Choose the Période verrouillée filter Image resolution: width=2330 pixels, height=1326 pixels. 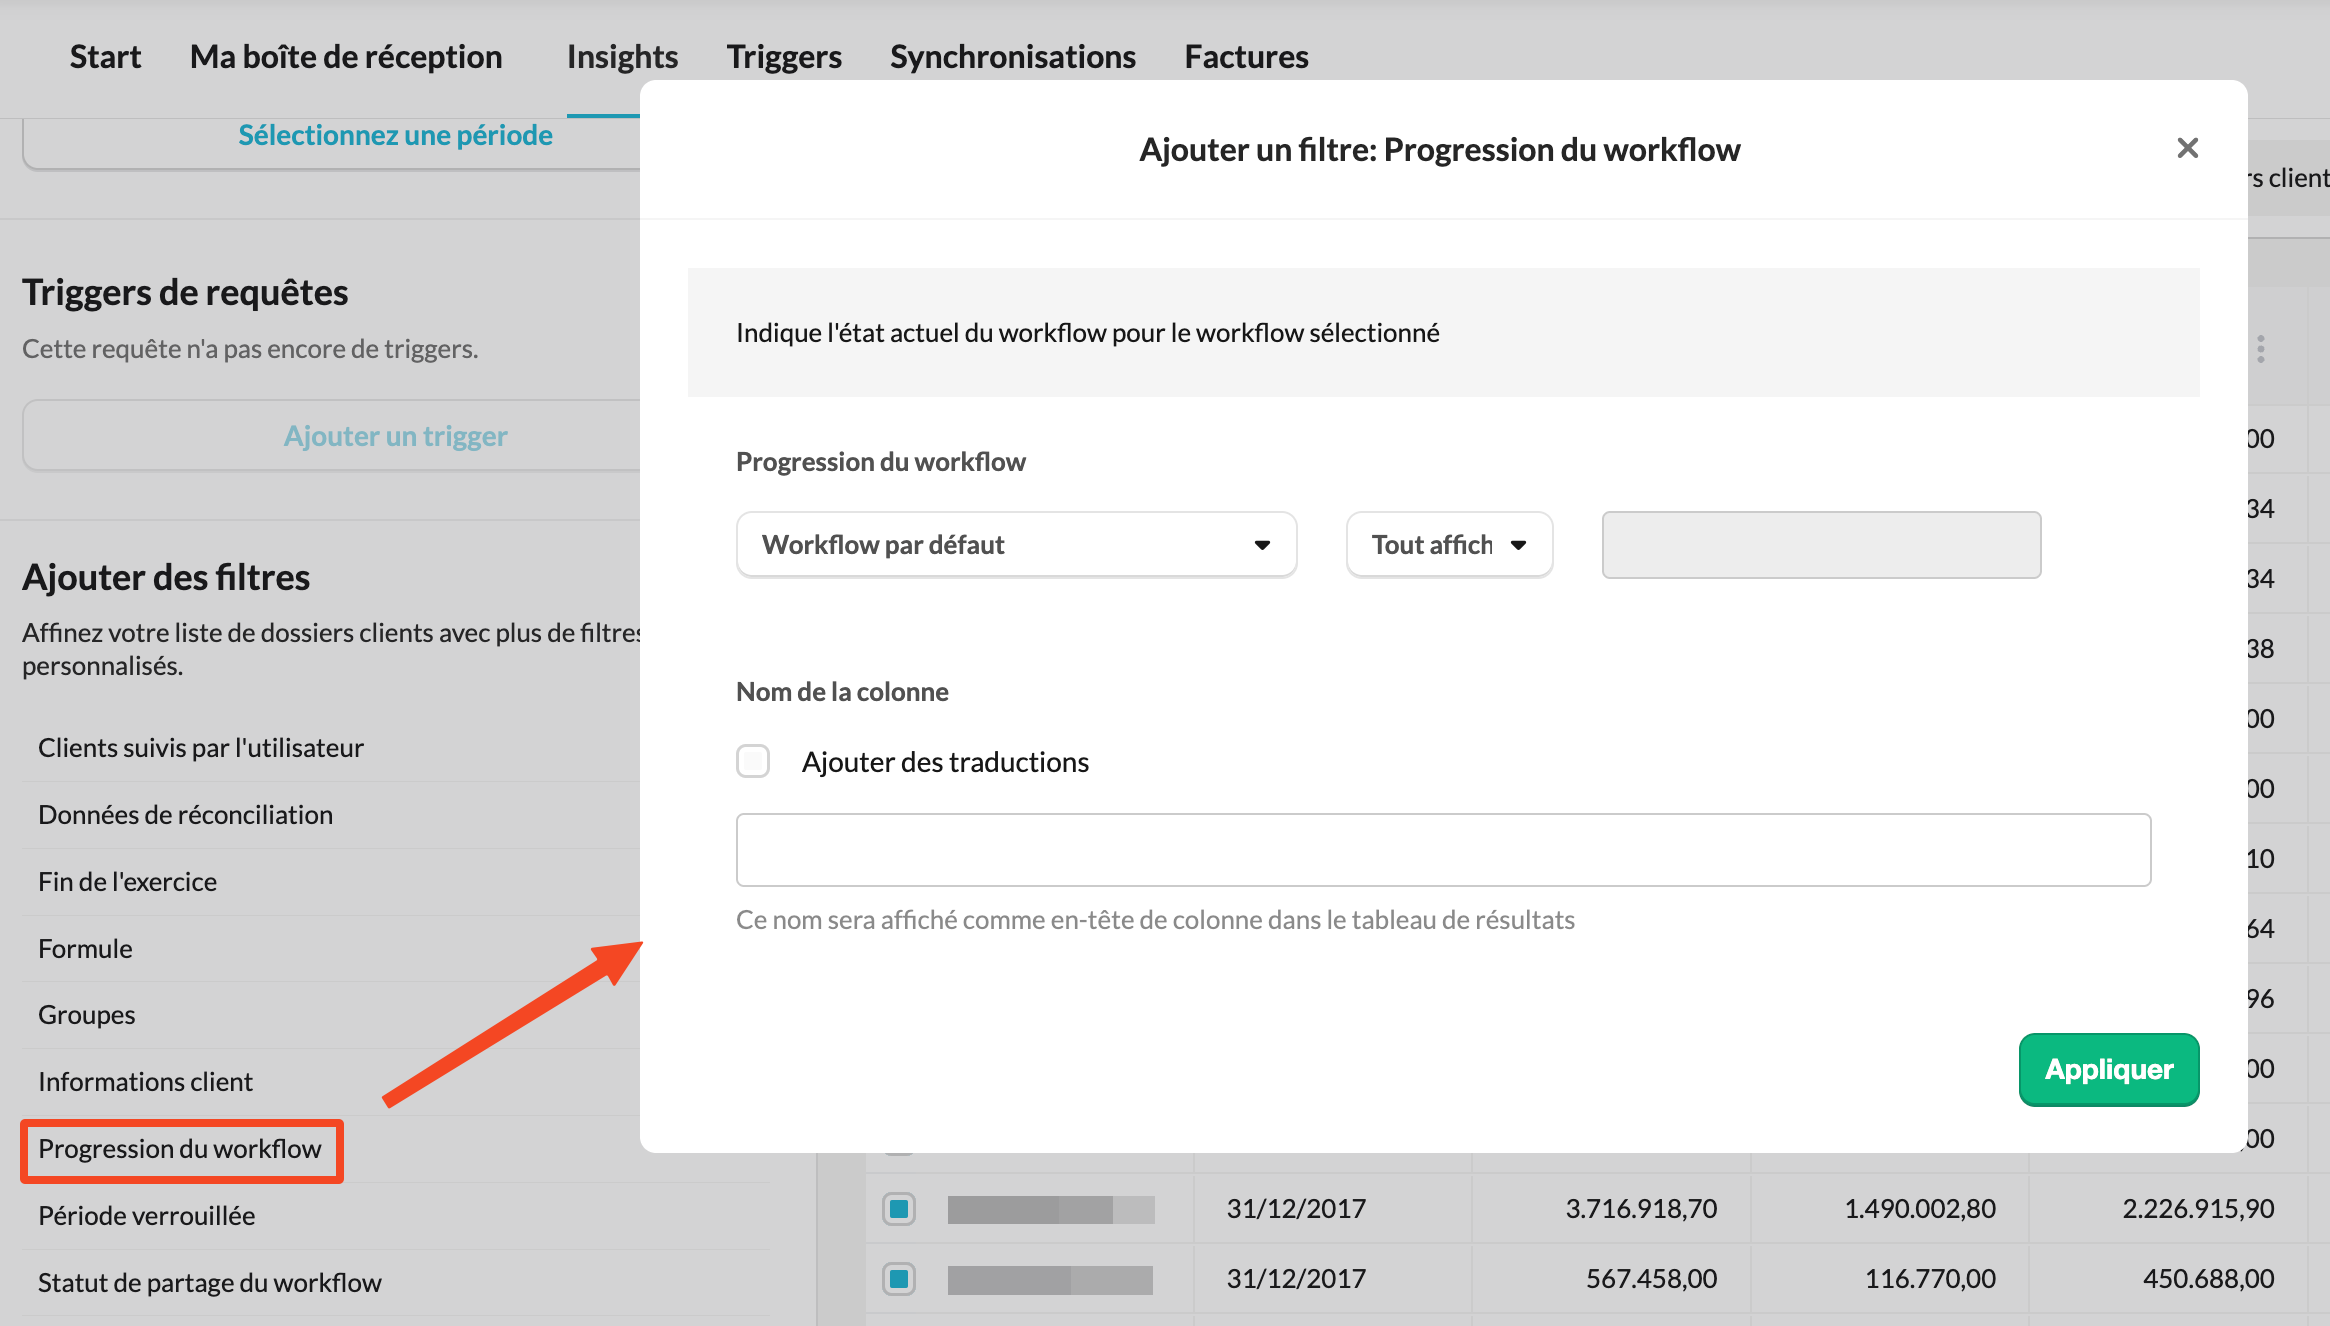(147, 1216)
